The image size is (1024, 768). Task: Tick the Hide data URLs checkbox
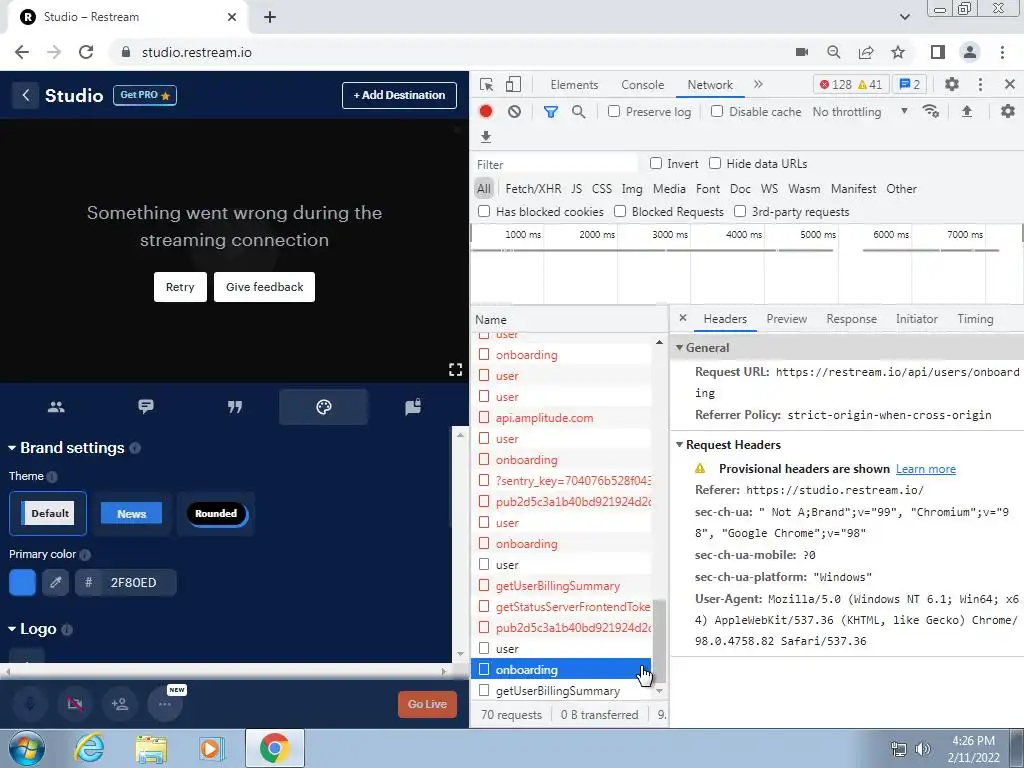[x=715, y=163]
